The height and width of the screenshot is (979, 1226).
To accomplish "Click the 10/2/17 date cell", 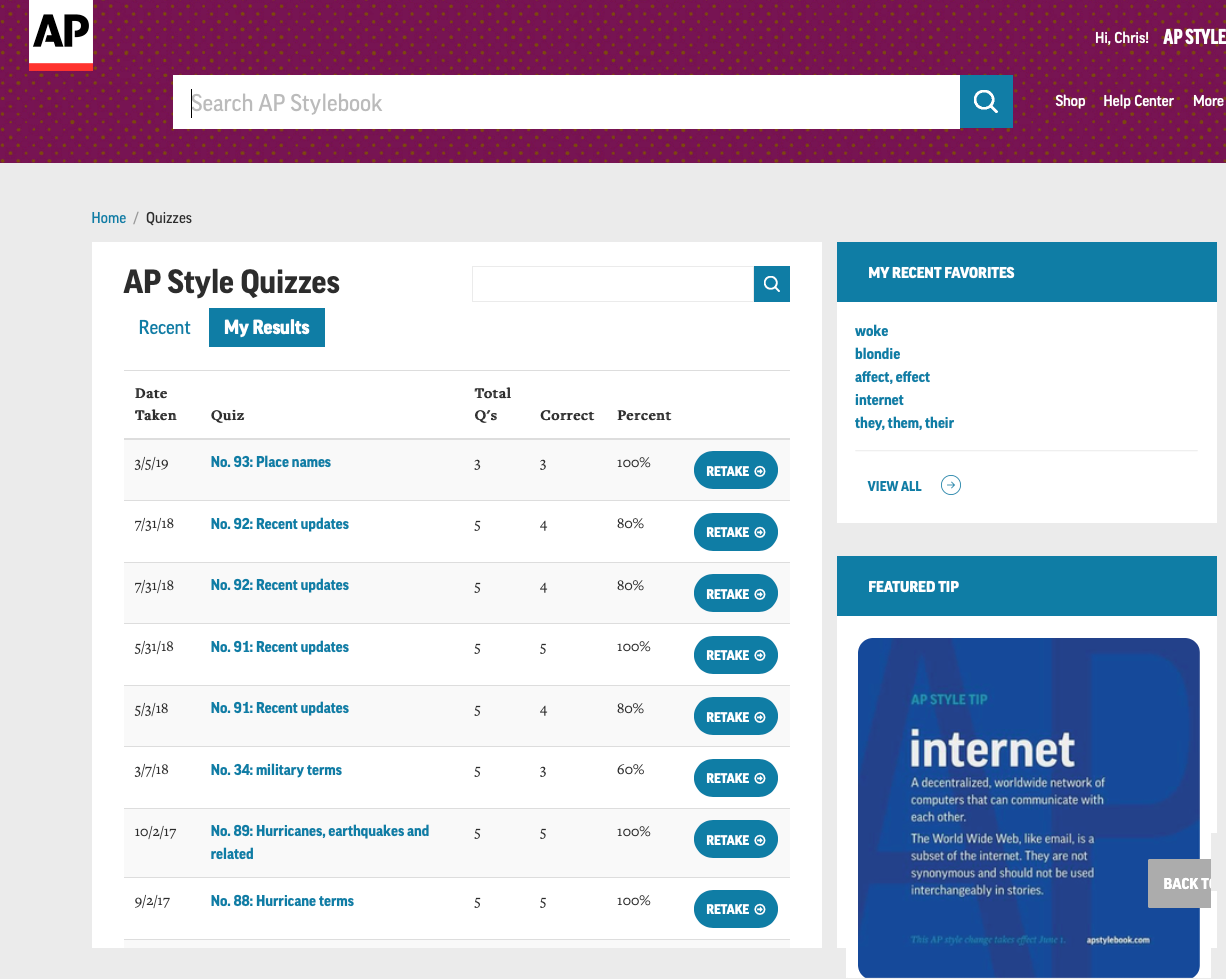I will click(155, 832).
